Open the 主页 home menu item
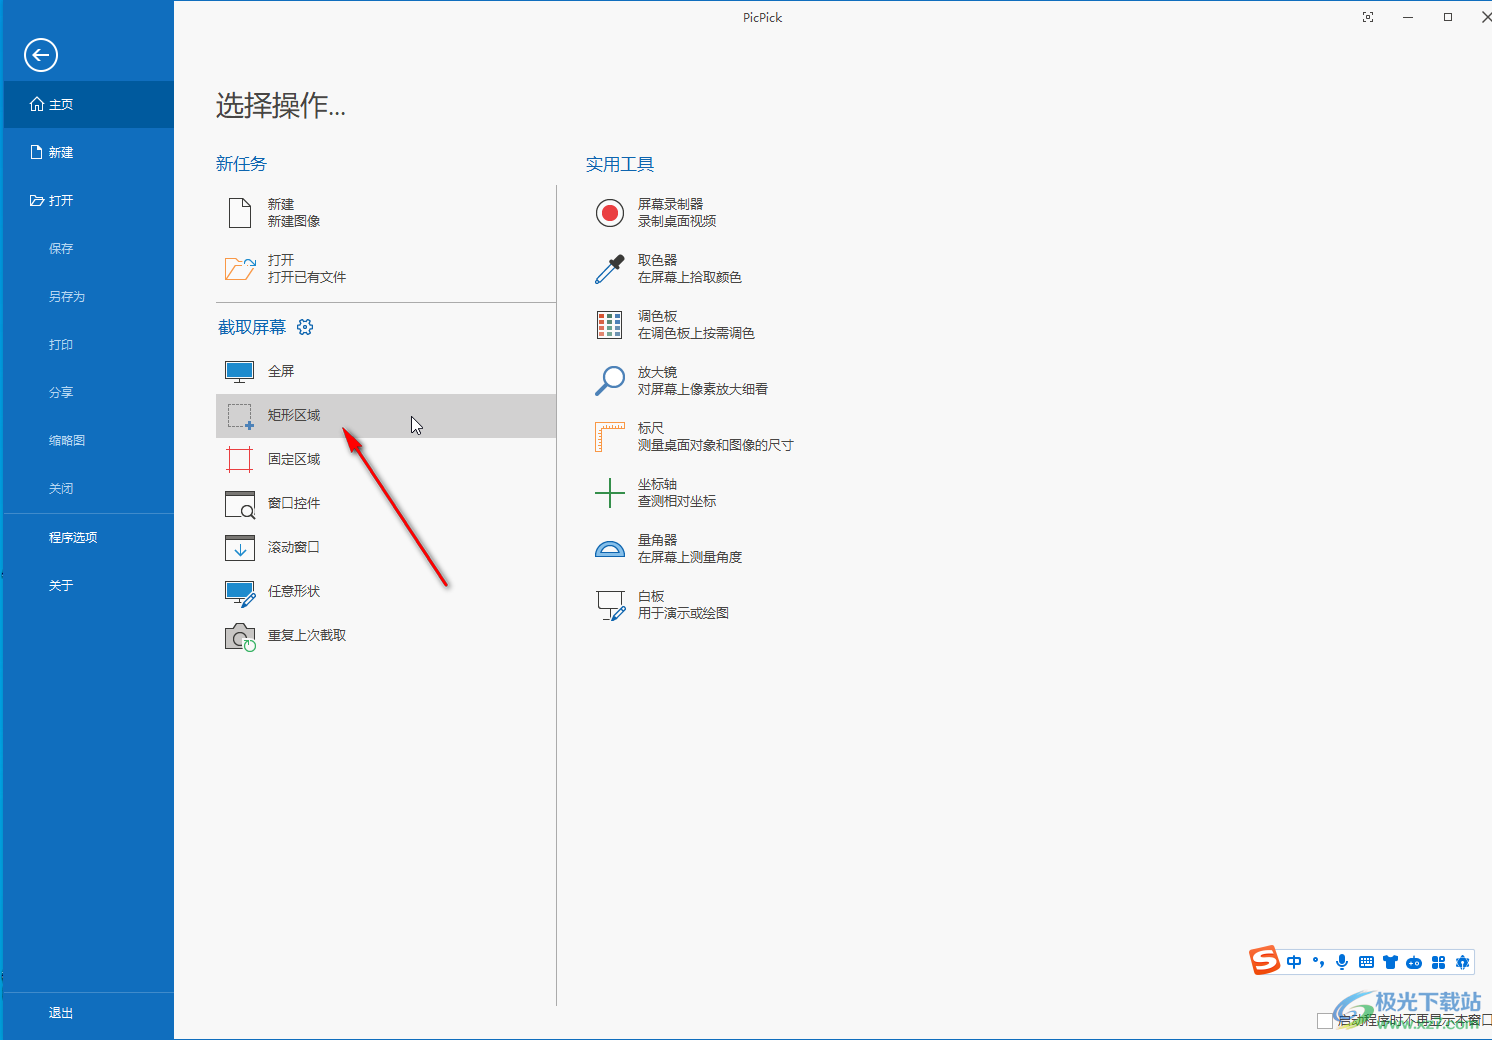 (x=89, y=104)
